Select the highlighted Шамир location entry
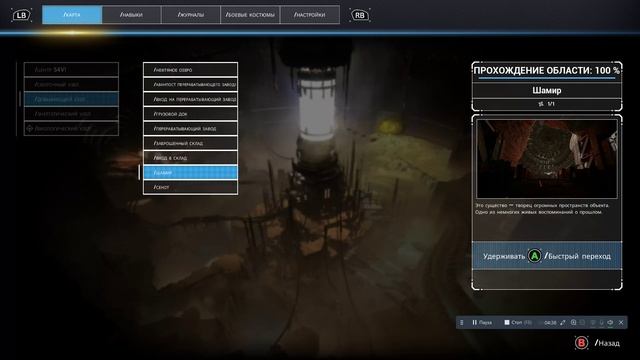This screenshot has width=640, height=360. 190,172
